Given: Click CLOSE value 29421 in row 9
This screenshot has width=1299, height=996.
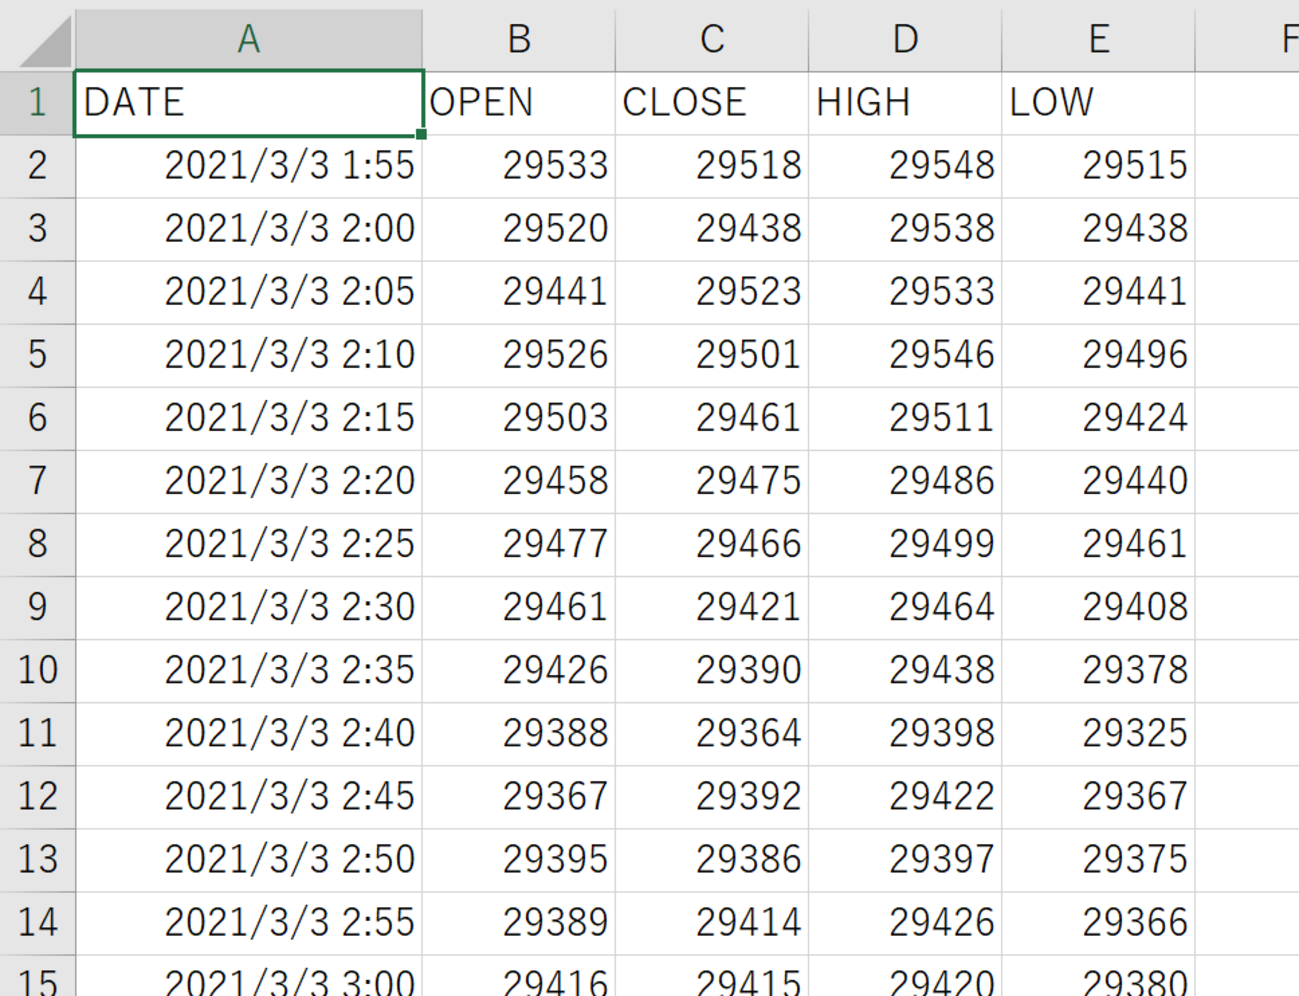Looking at the screenshot, I should pos(712,607).
